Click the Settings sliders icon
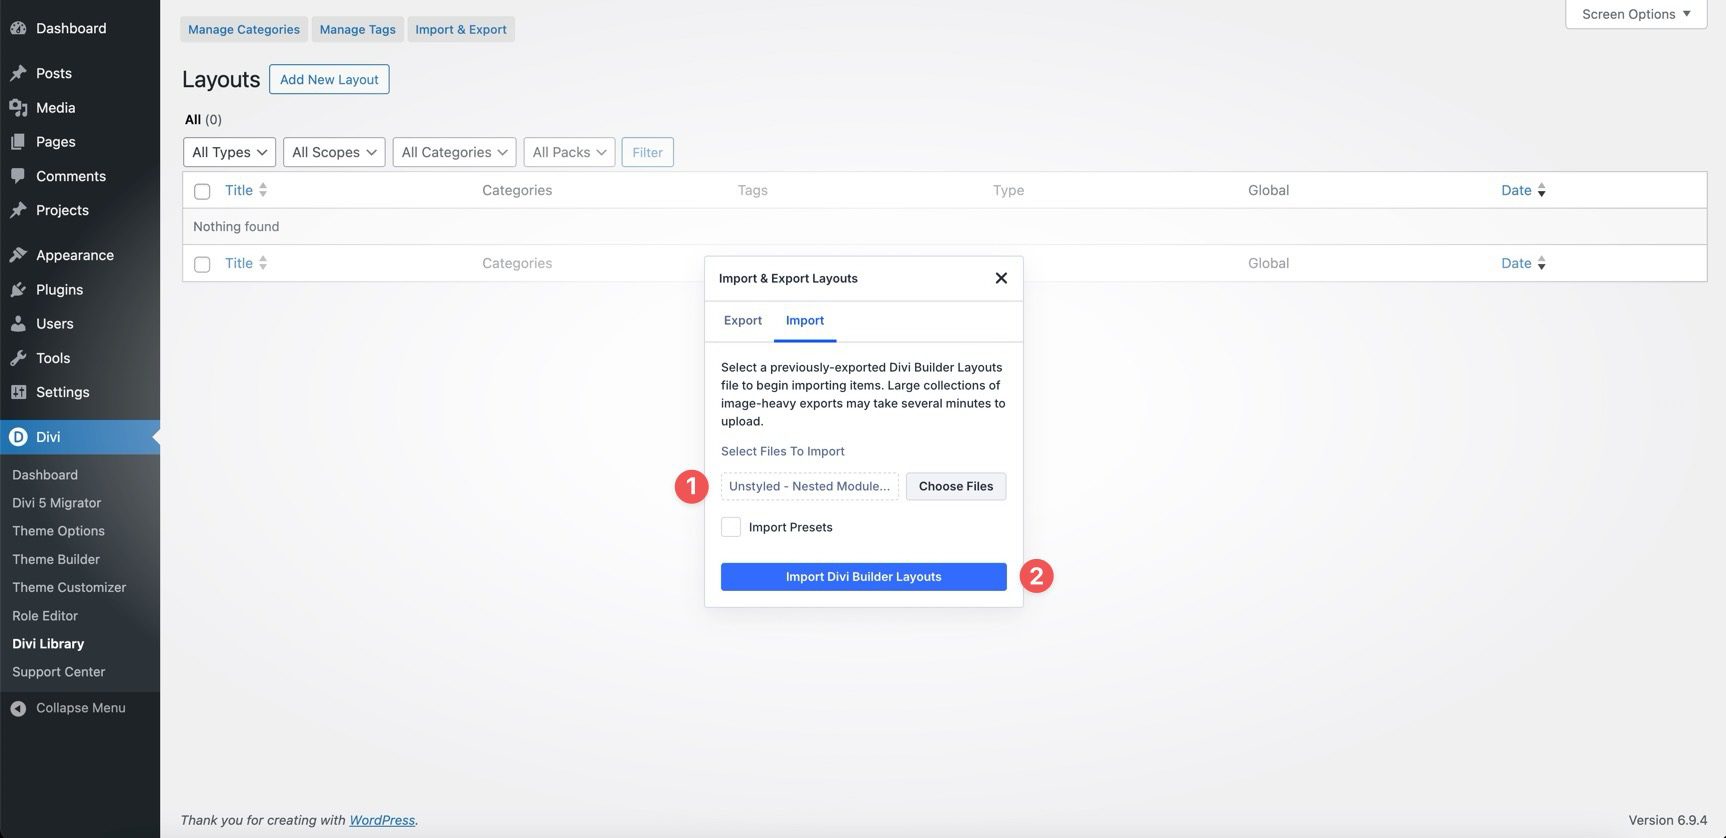The image size is (1726, 838). (18, 392)
